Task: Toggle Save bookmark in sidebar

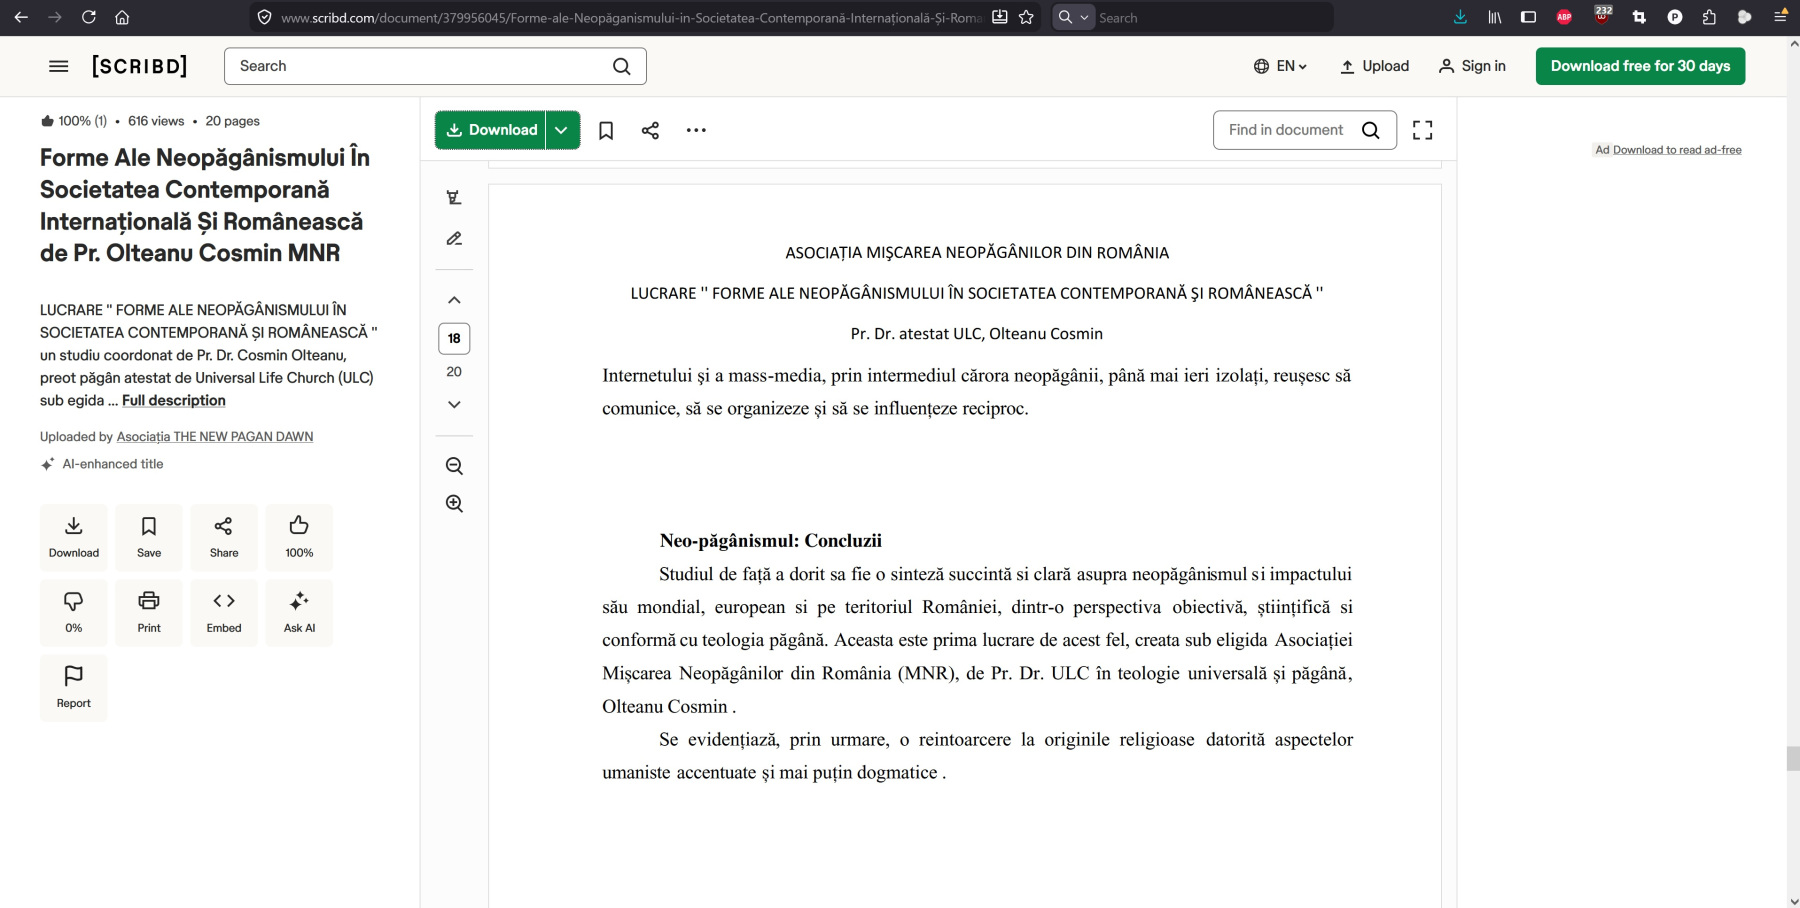Action: point(149,537)
